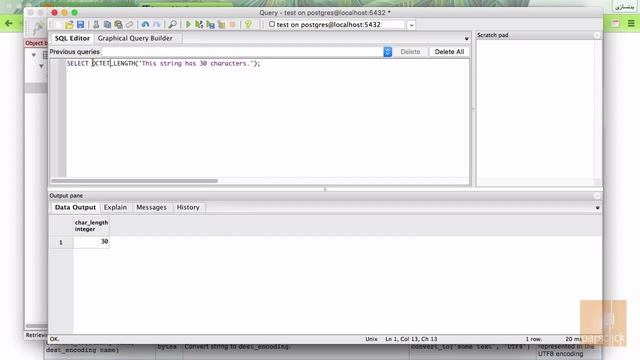Create a new query with the blank page icon
The height and width of the screenshot is (360, 640).
[x=58, y=24]
